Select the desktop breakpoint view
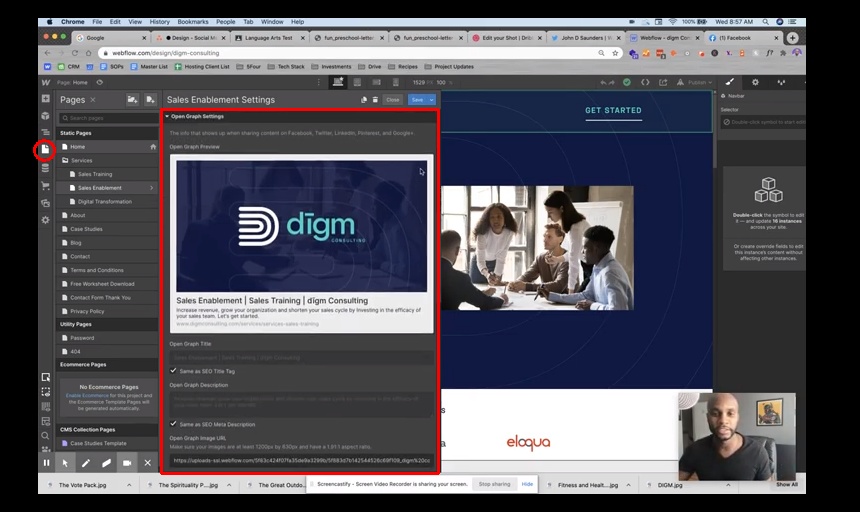The width and height of the screenshot is (860, 512). coord(338,82)
